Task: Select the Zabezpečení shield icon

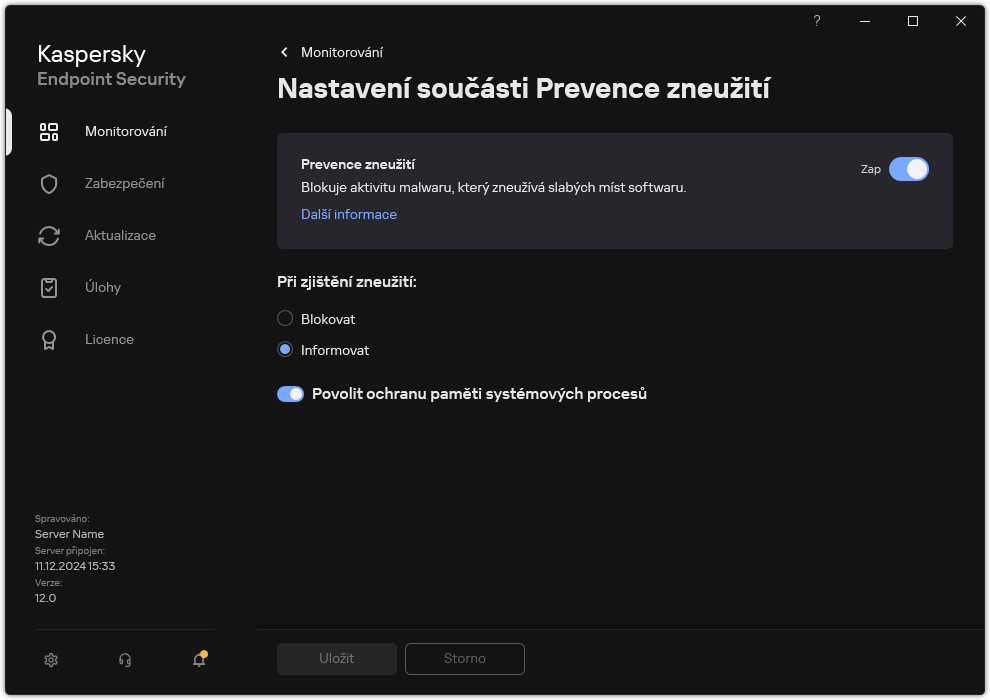Action: click(x=48, y=183)
